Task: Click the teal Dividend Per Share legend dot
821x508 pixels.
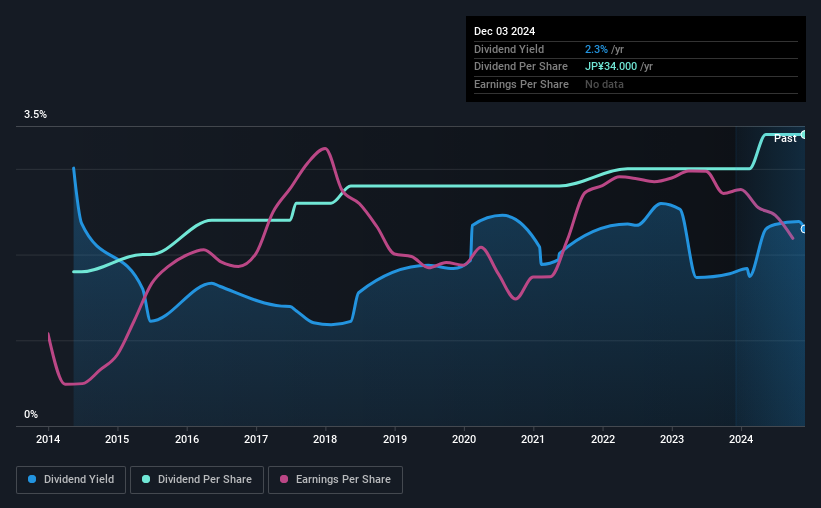Action: click(146, 479)
